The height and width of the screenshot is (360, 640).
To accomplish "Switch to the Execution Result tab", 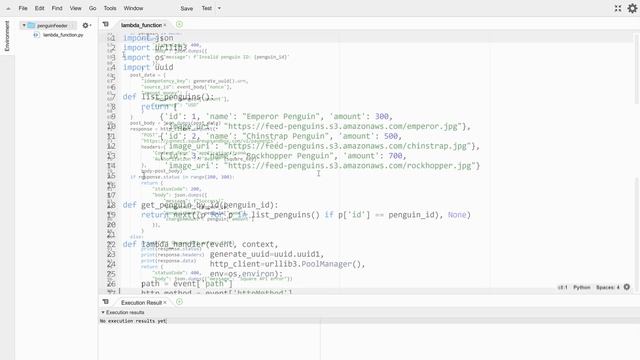I will tap(141, 302).
